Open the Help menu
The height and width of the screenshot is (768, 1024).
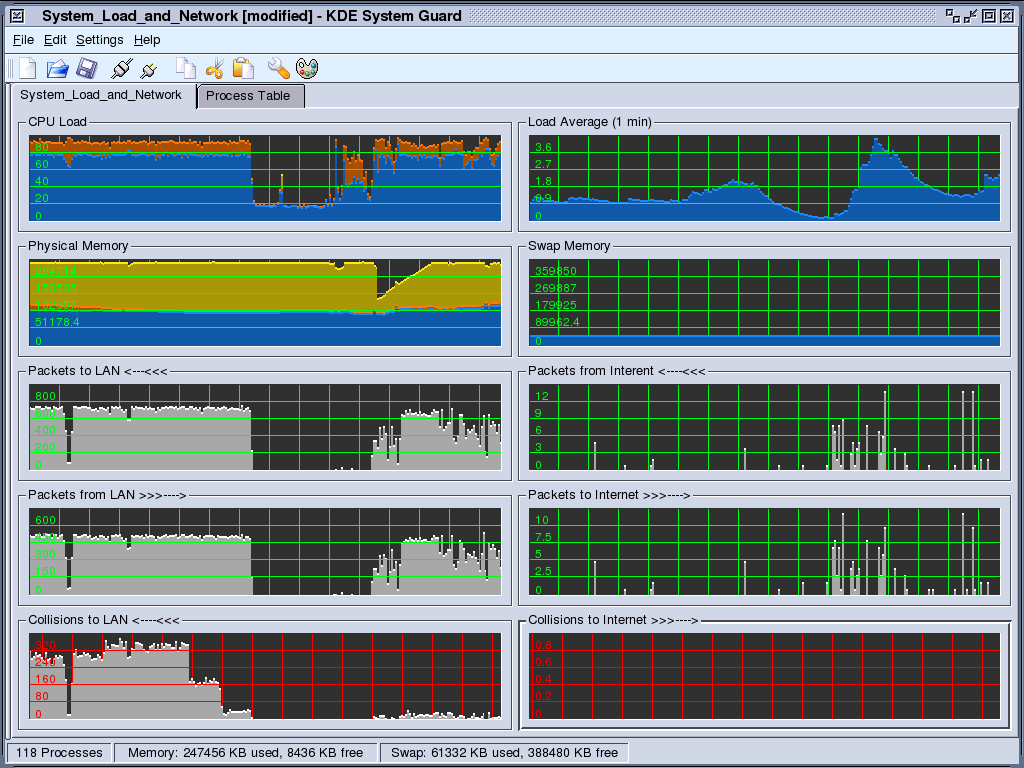pos(147,40)
